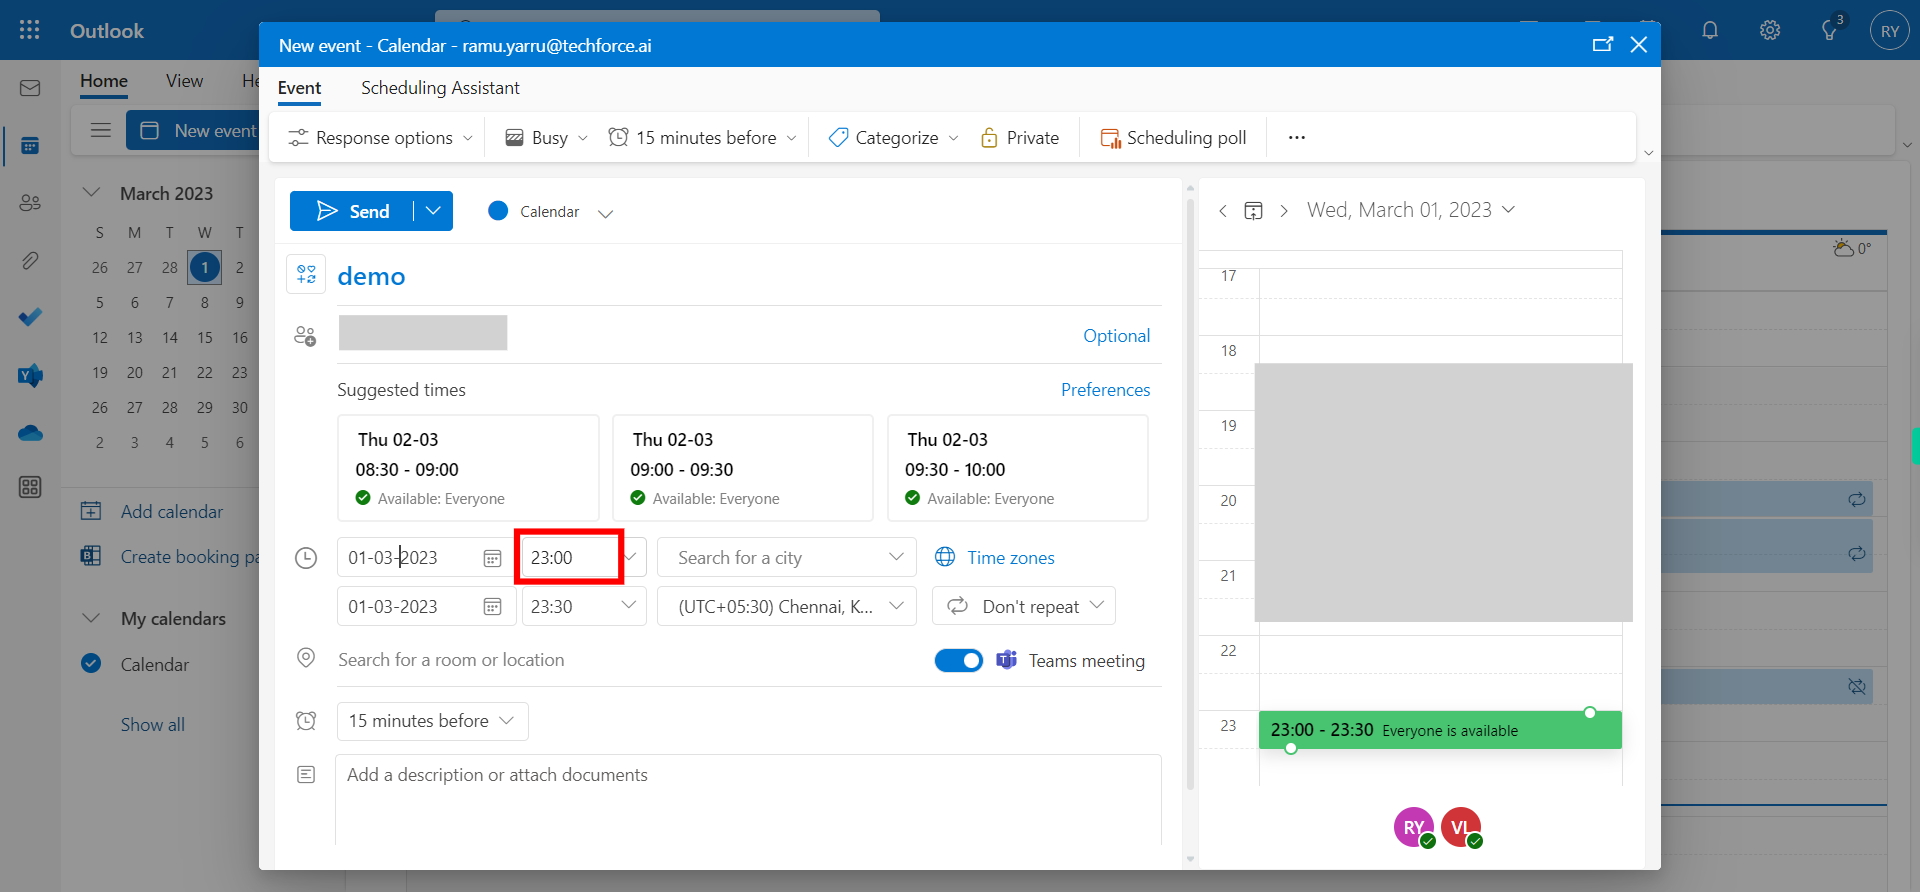The image size is (1920, 892).
Task: Toggle Private event option
Action: click(x=1020, y=138)
